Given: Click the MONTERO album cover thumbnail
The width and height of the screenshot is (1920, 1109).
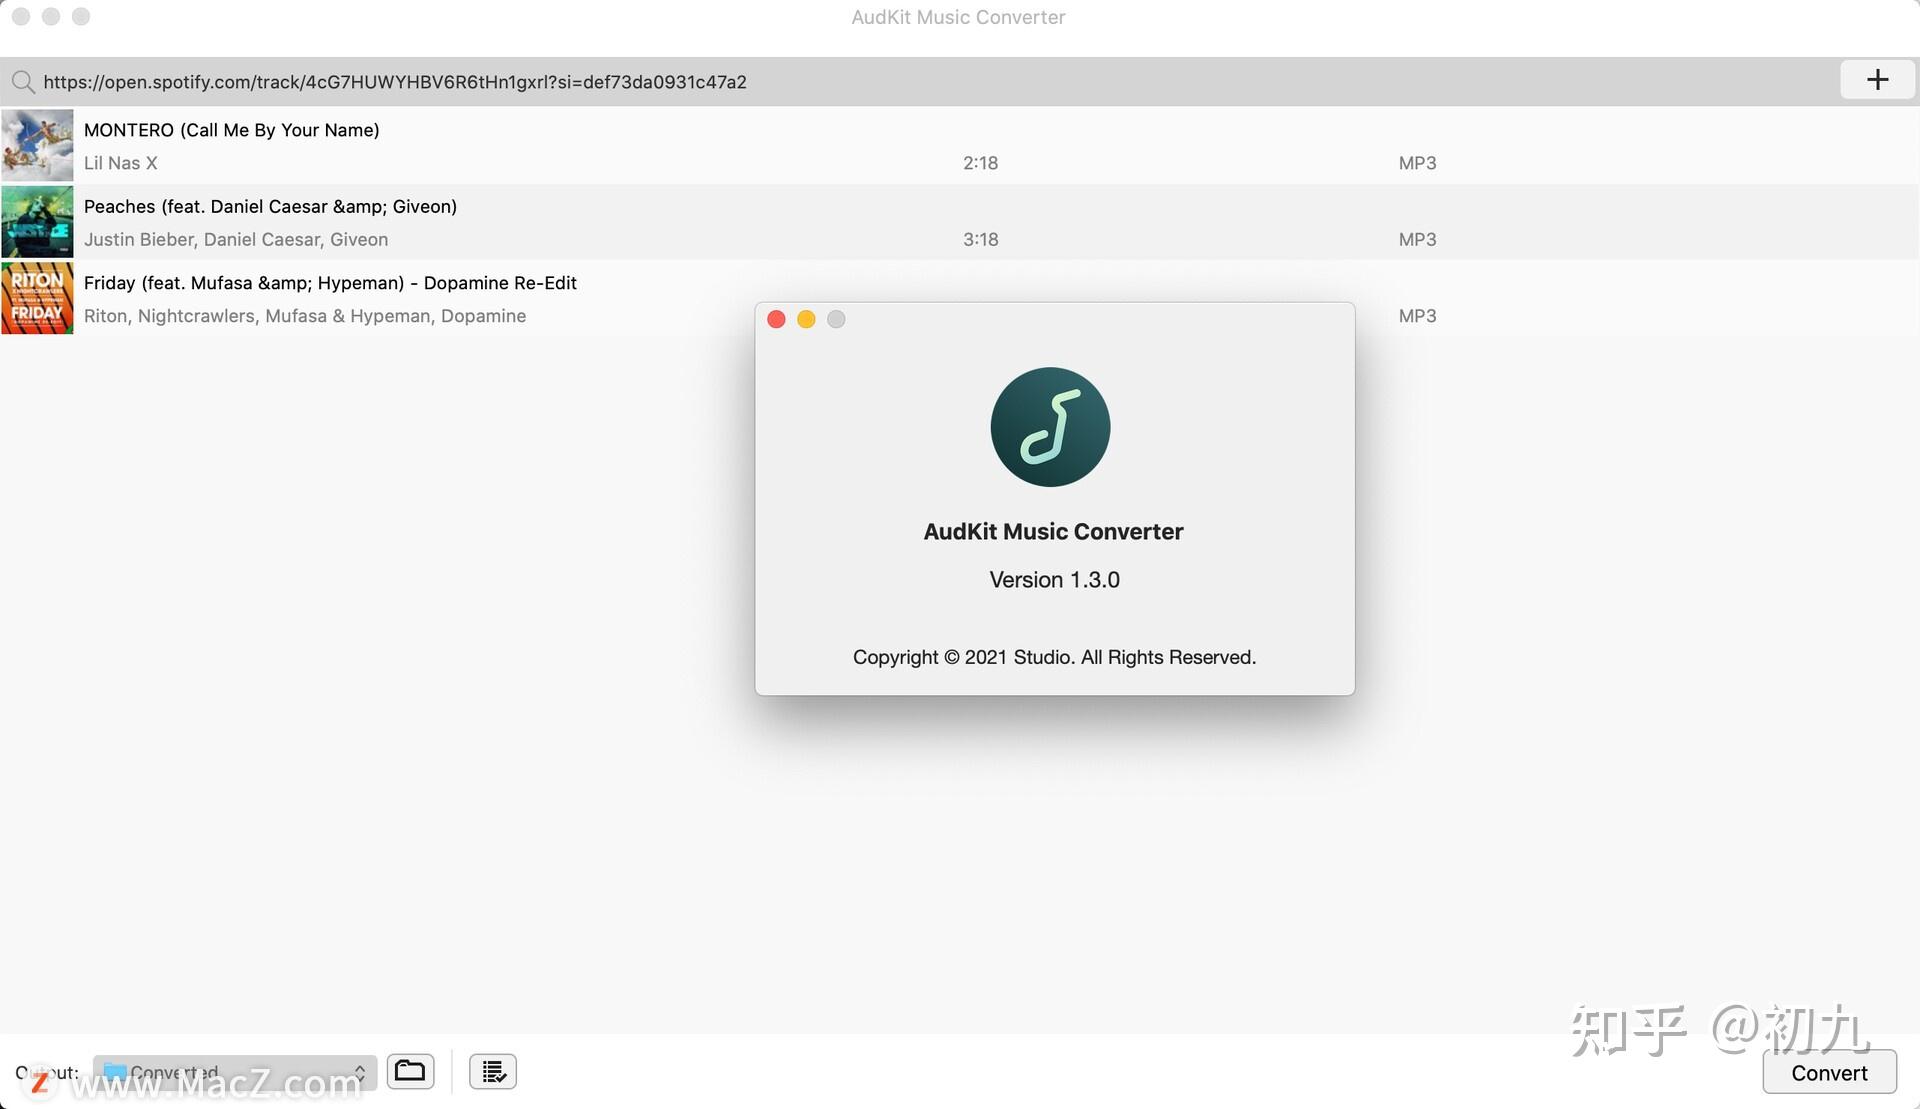Looking at the screenshot, I should [37, 145].
